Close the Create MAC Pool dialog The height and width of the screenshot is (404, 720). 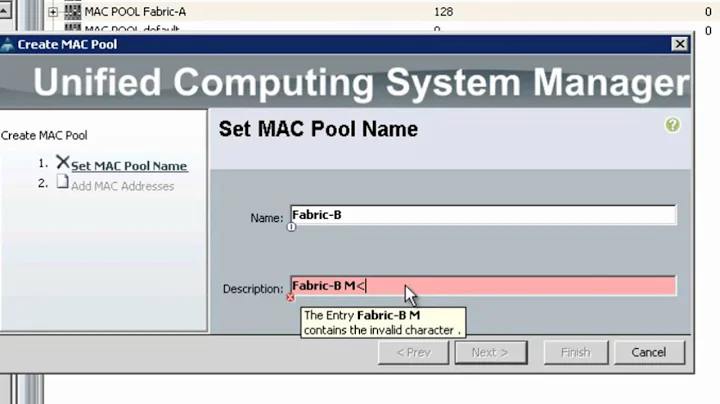680,44
